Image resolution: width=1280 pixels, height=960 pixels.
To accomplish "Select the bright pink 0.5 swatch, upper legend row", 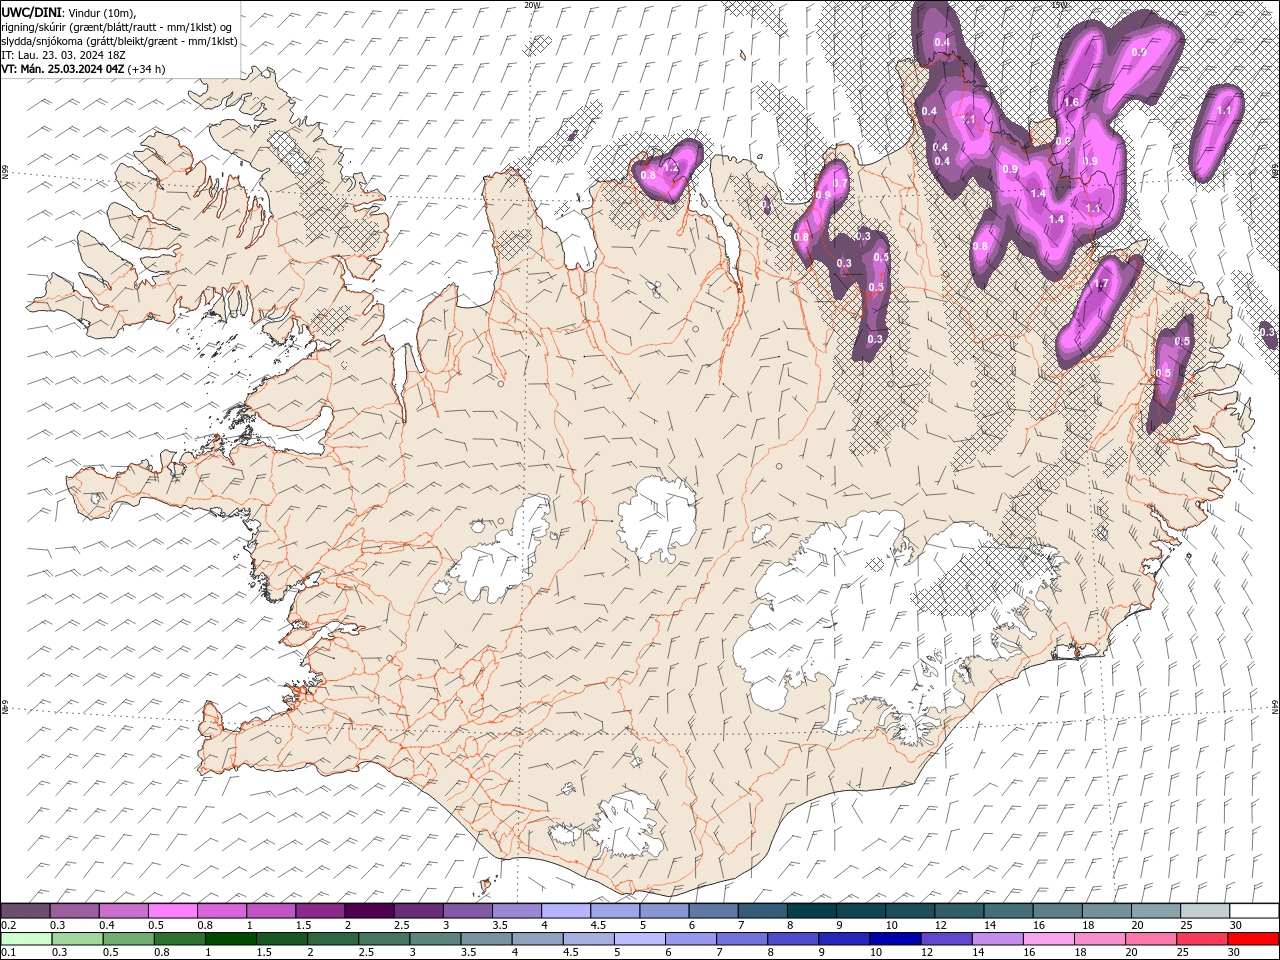I will 172,911.
